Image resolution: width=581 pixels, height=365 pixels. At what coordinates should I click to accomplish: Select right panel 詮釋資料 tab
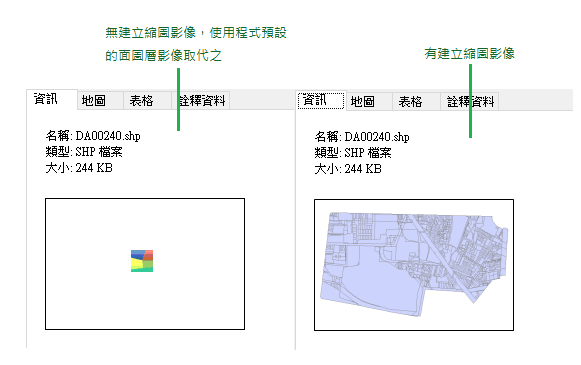pyautogui.click(x=469, y=102)
